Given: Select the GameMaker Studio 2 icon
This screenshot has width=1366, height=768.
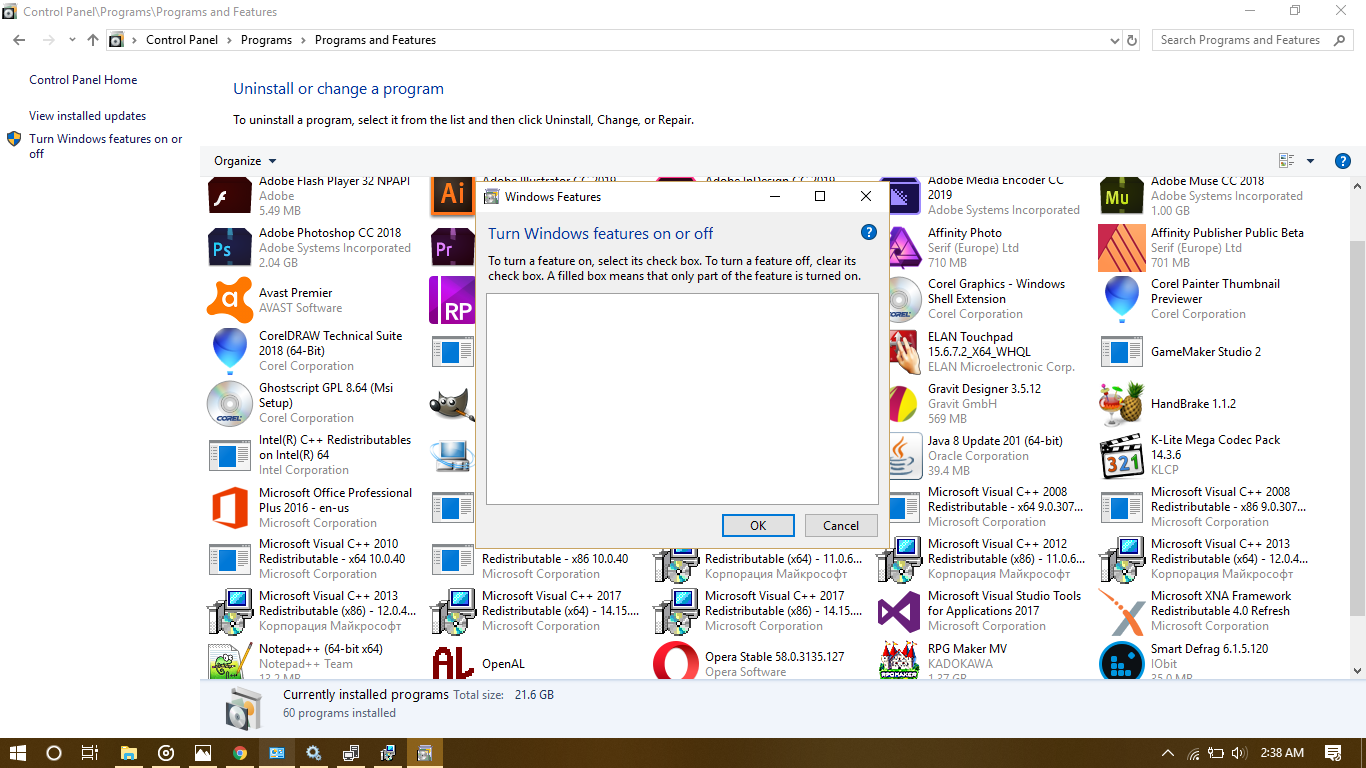Looking at the screenshot, I should coord(1121,352).
